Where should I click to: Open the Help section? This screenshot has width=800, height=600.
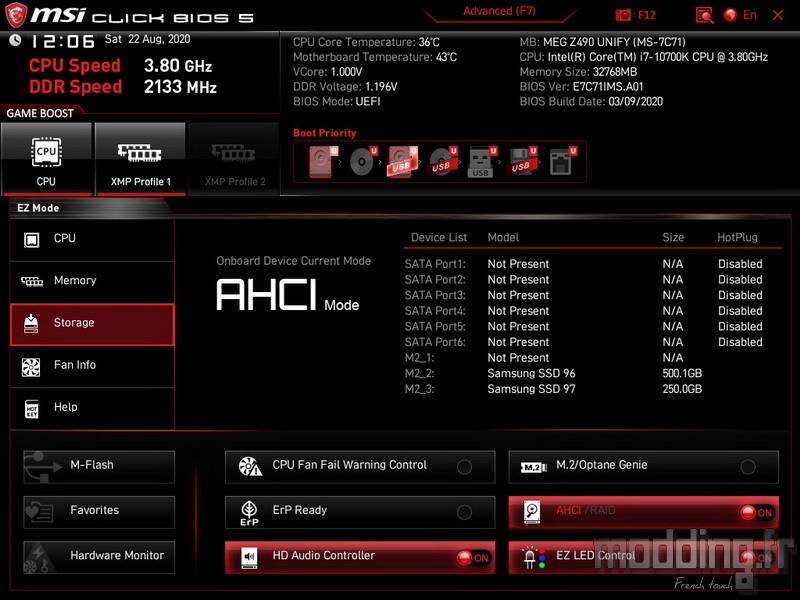pyautogui.click(x=92, y=408)
